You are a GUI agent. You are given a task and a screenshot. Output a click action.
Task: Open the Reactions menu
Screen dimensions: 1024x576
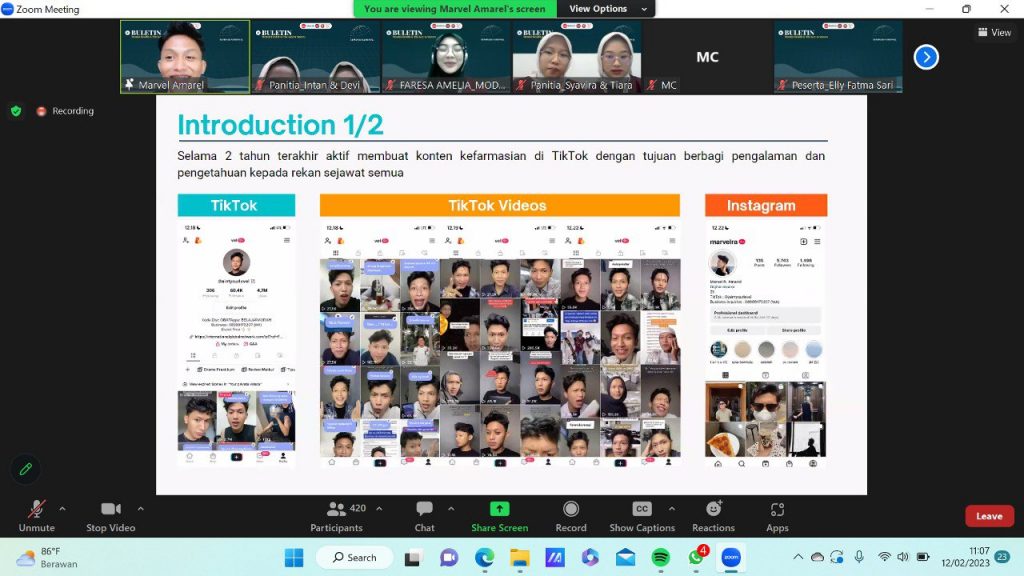713,516
